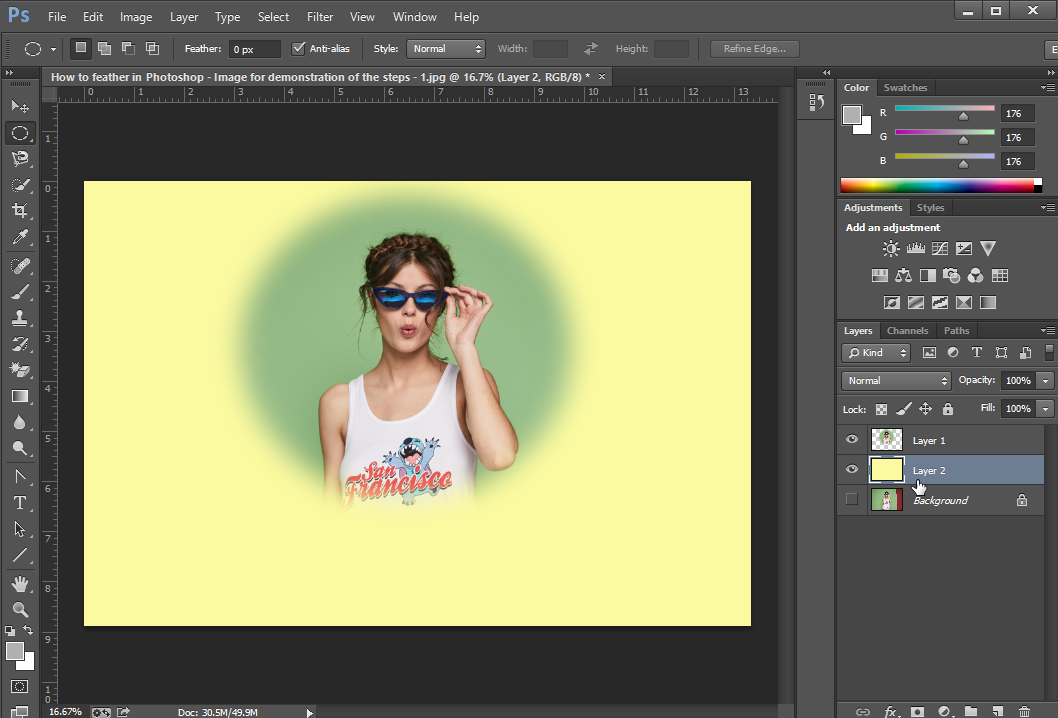Select the Horizontal Type tool

[20, 503]
